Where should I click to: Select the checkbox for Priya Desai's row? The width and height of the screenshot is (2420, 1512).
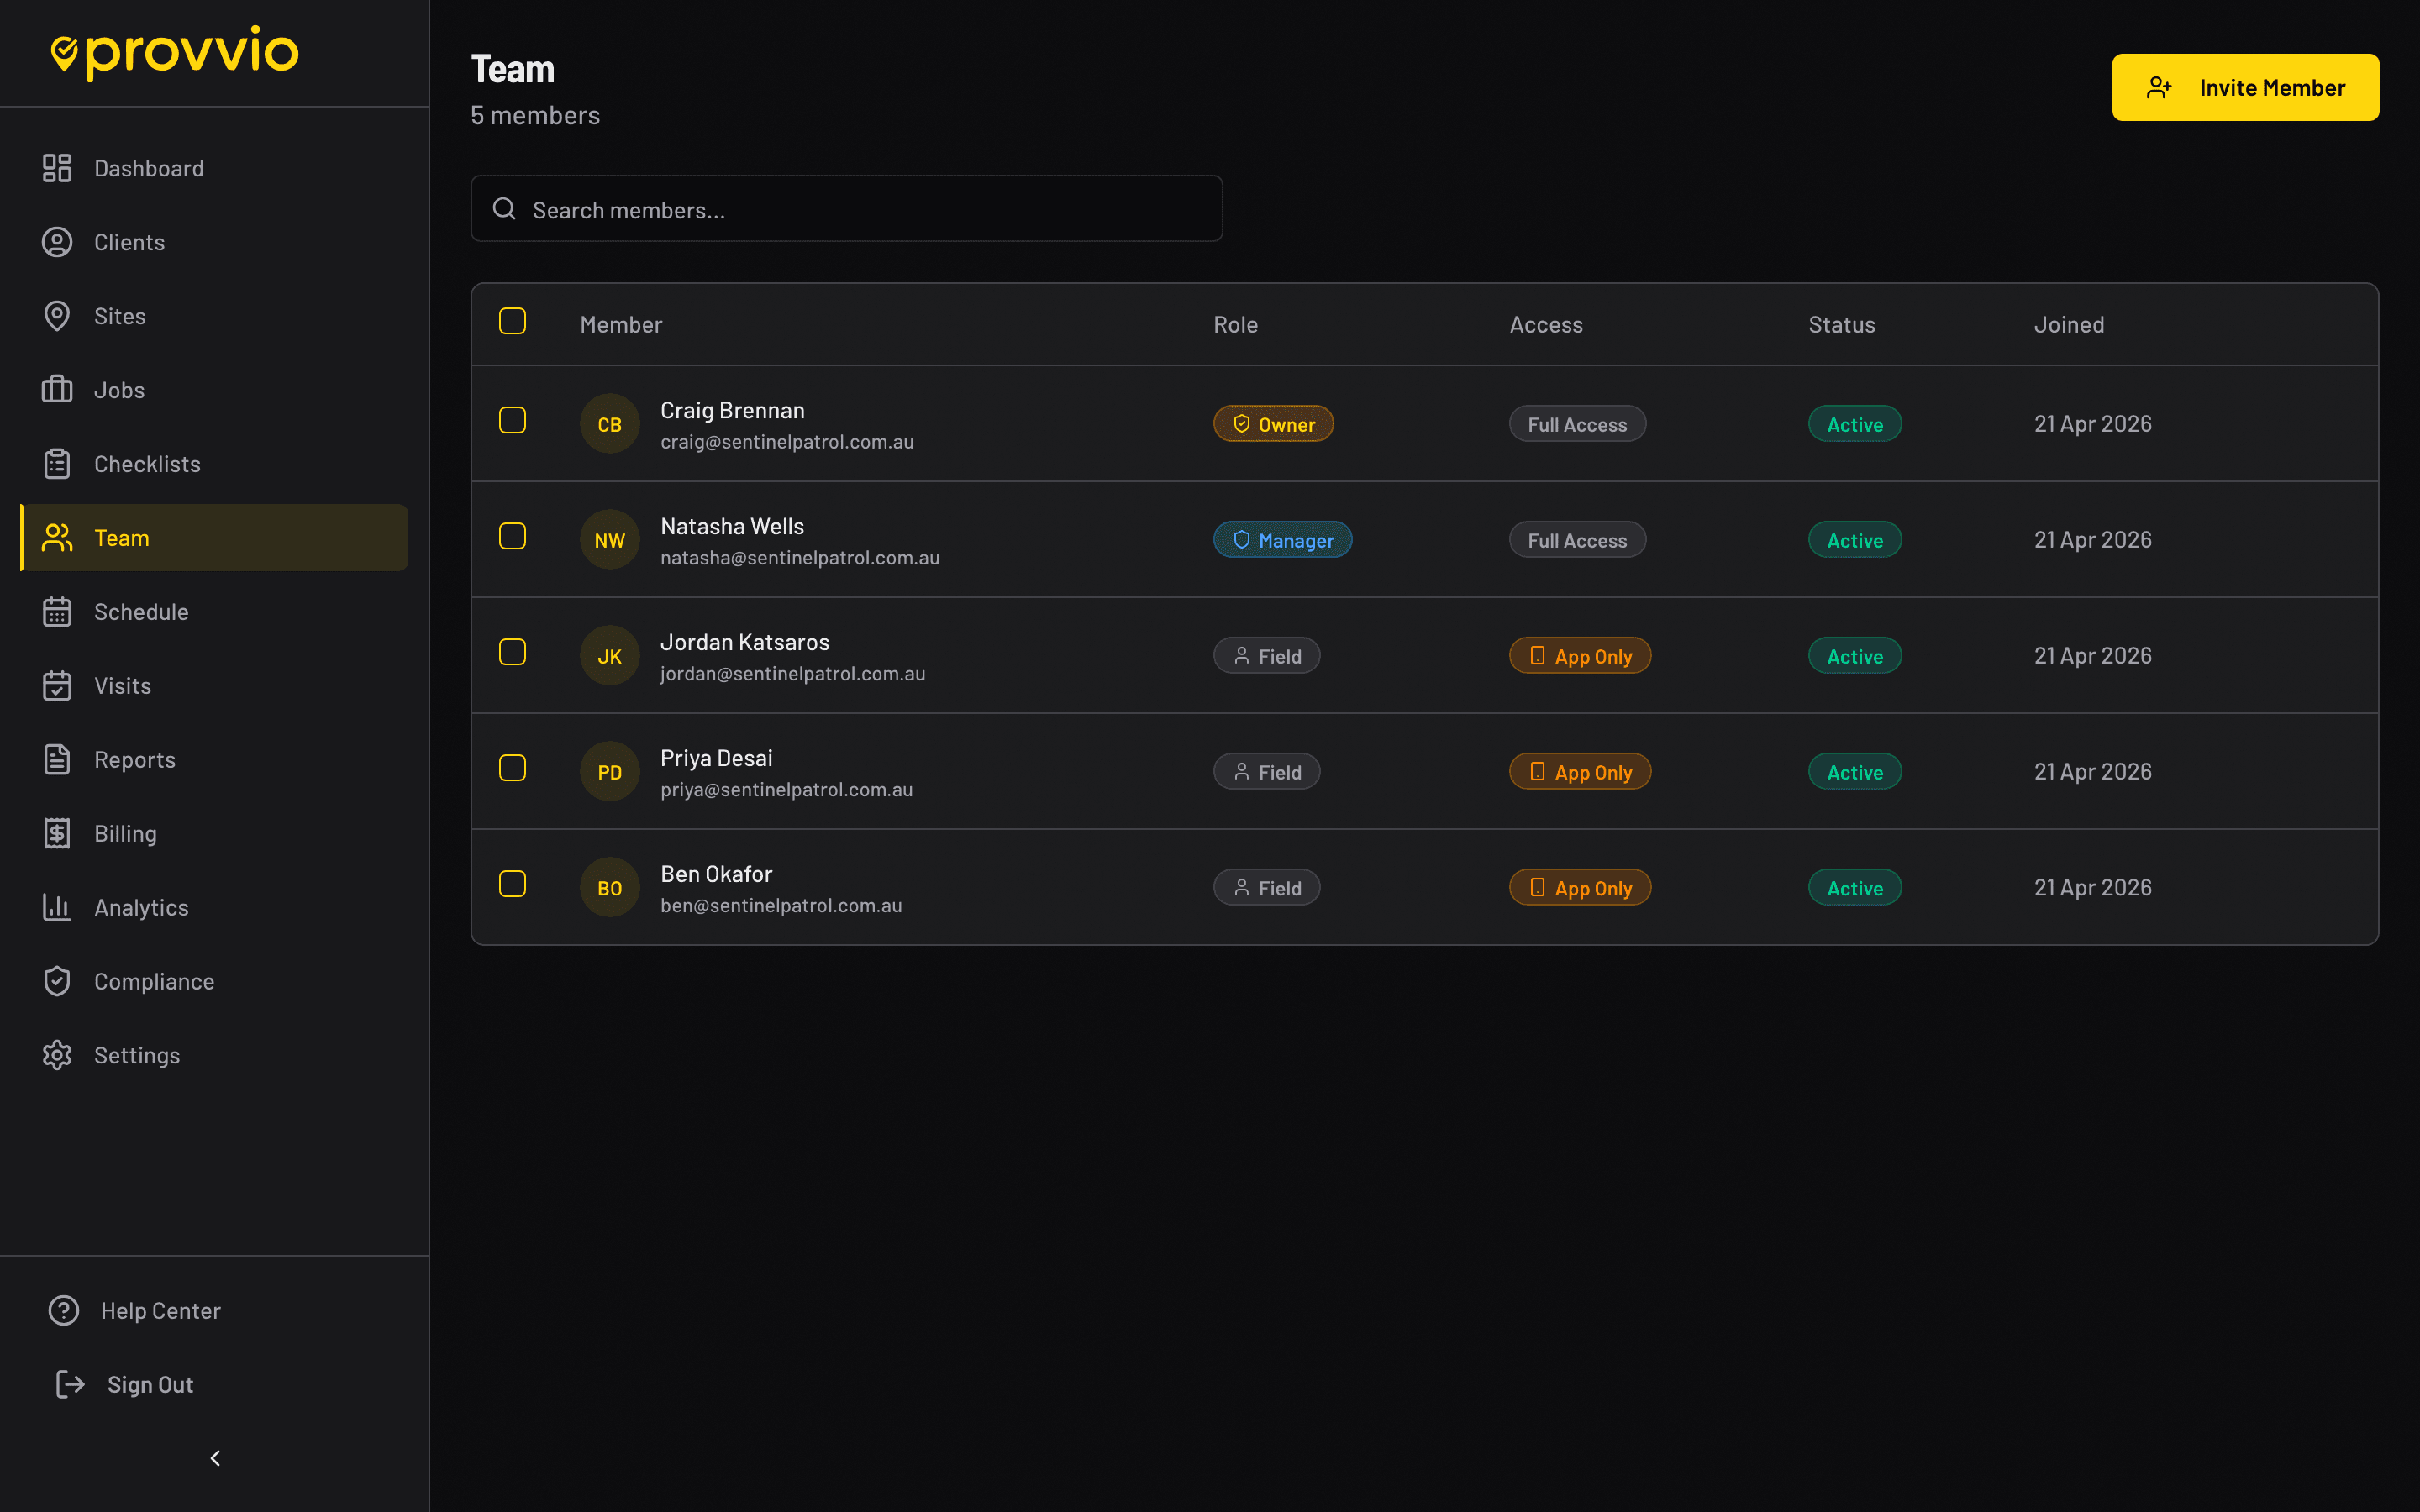[512, 768]
